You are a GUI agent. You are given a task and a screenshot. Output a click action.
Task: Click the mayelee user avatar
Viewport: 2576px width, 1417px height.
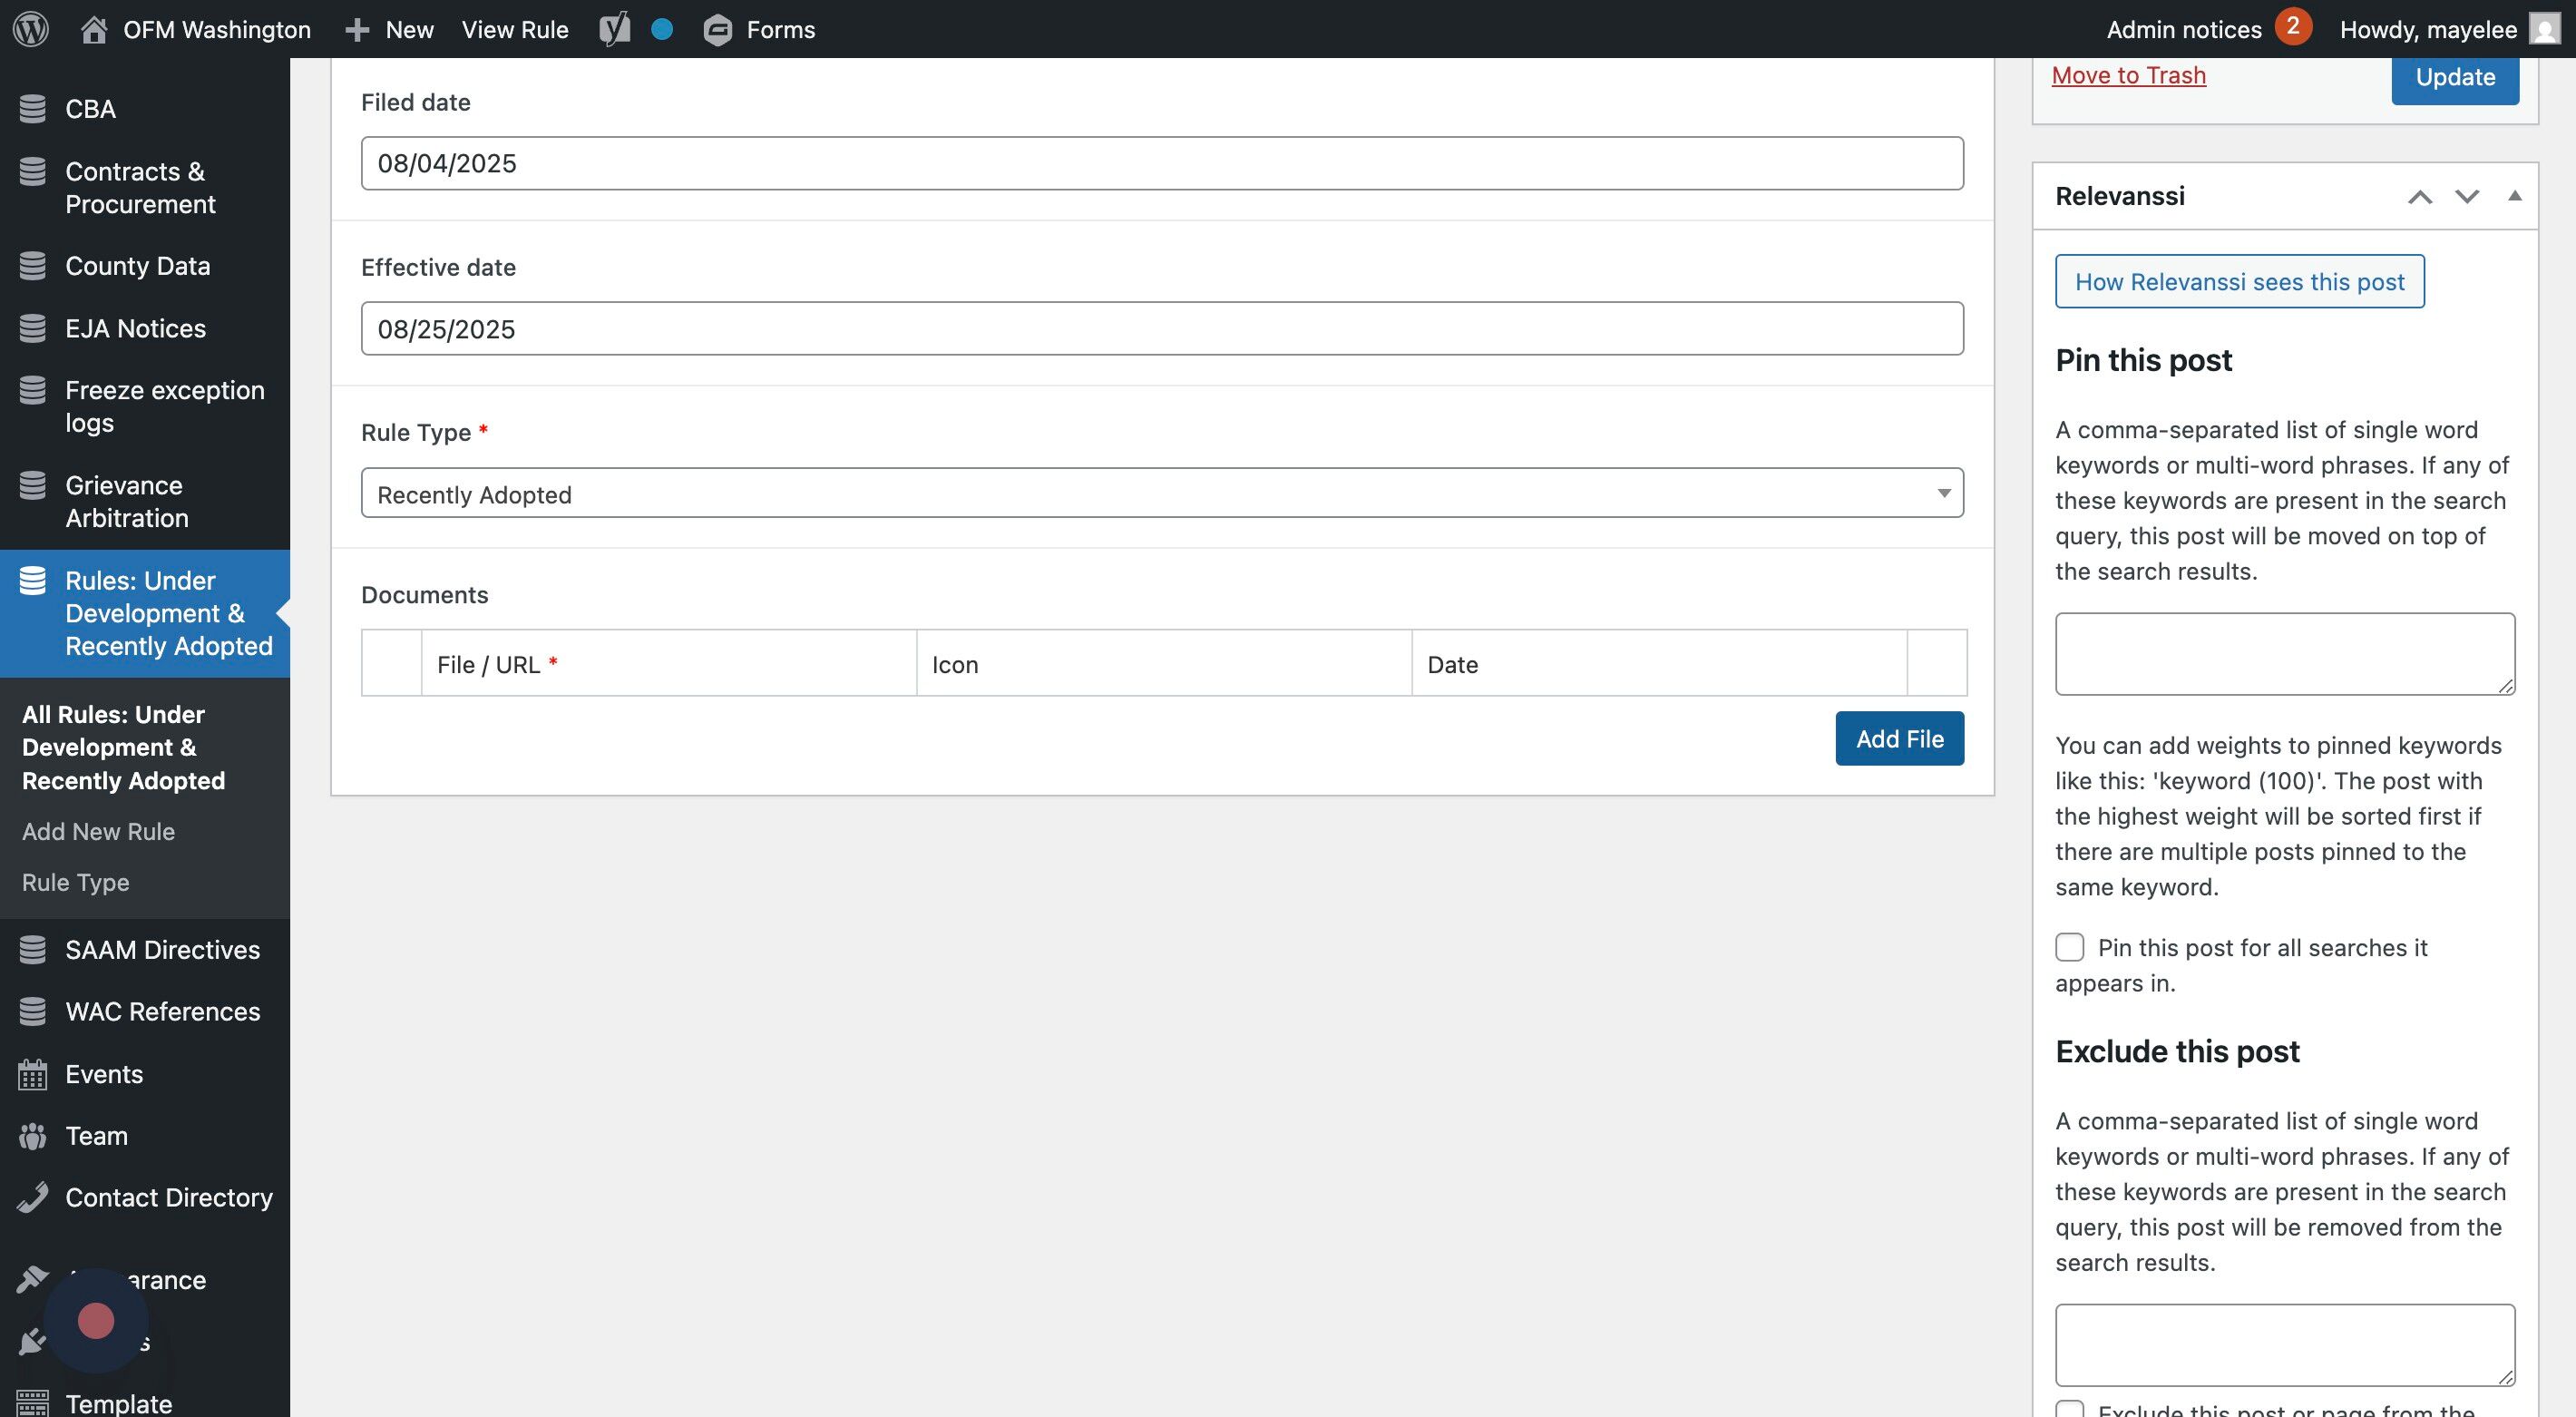(2543, 29)
